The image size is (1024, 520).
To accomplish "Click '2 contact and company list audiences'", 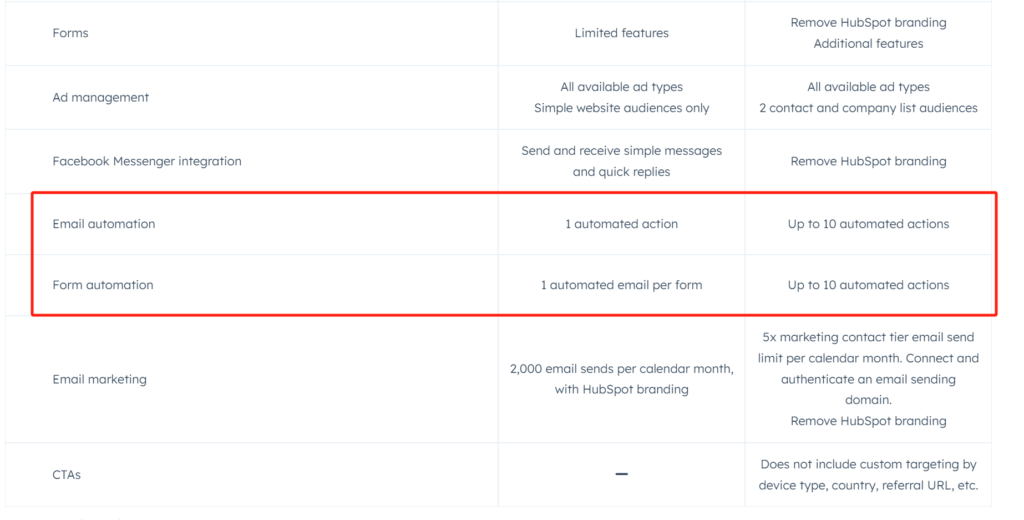I will pos(868,108).
